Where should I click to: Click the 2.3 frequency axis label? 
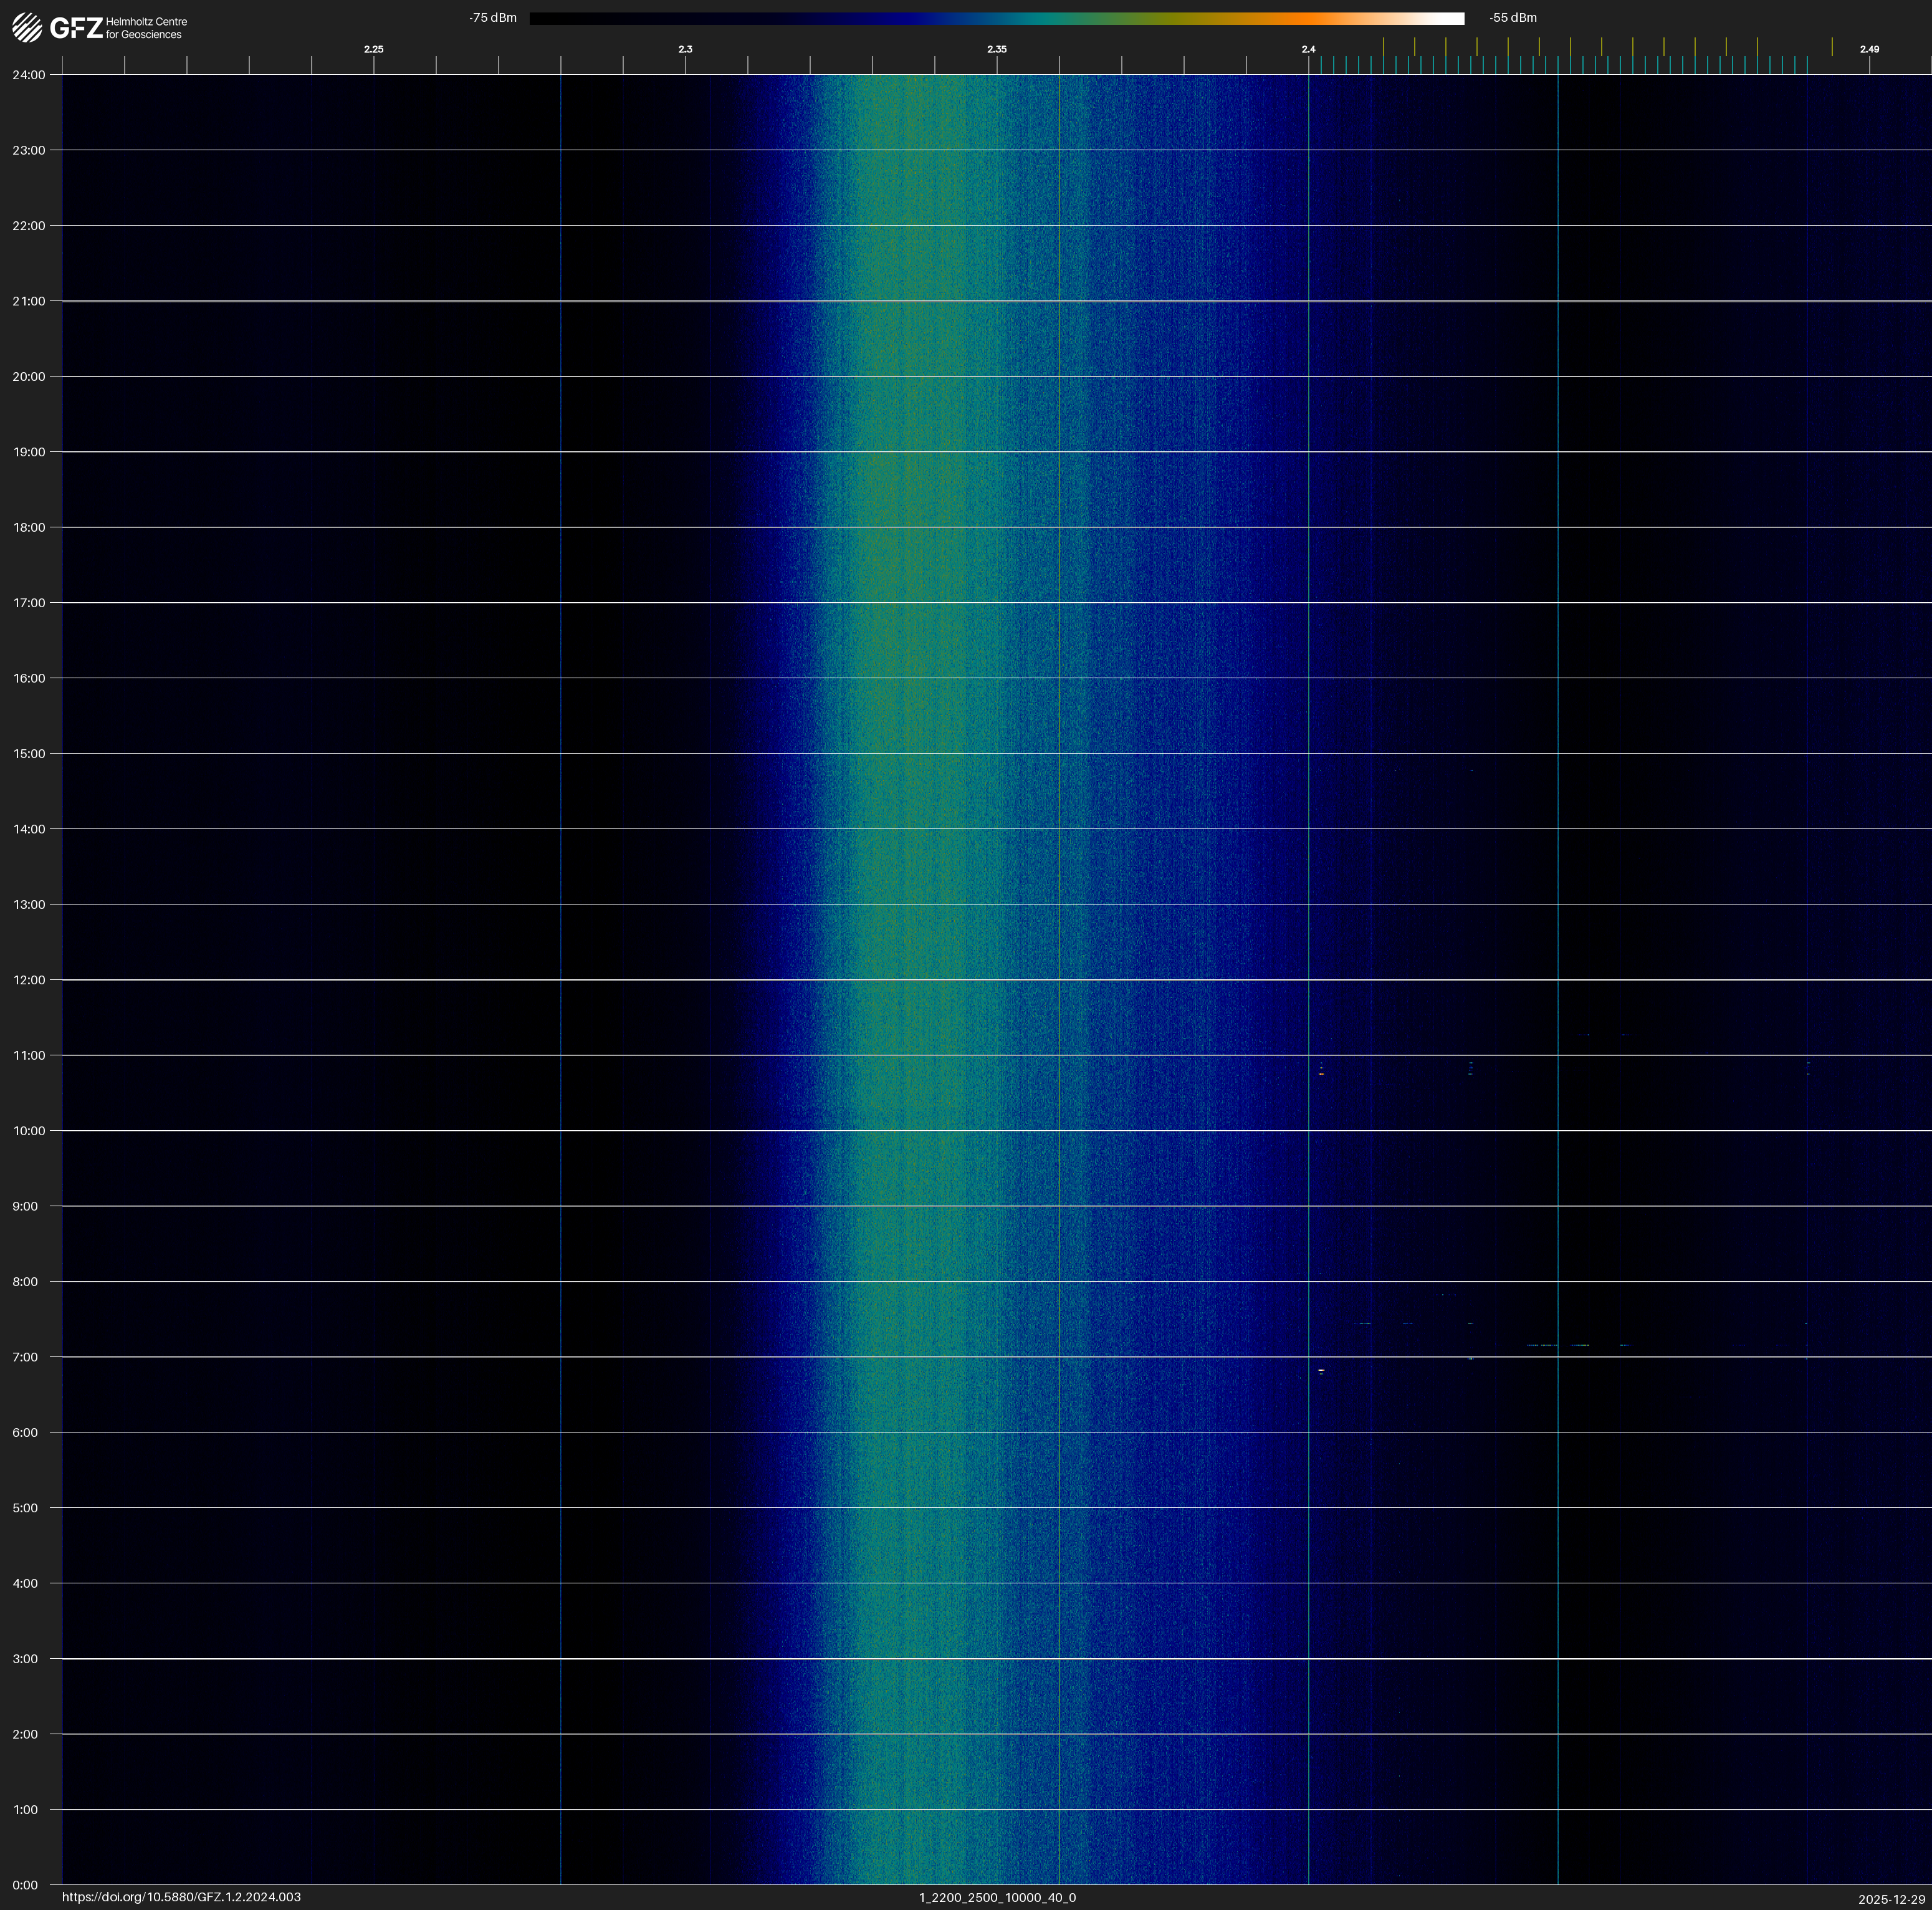tap(685, 49)
